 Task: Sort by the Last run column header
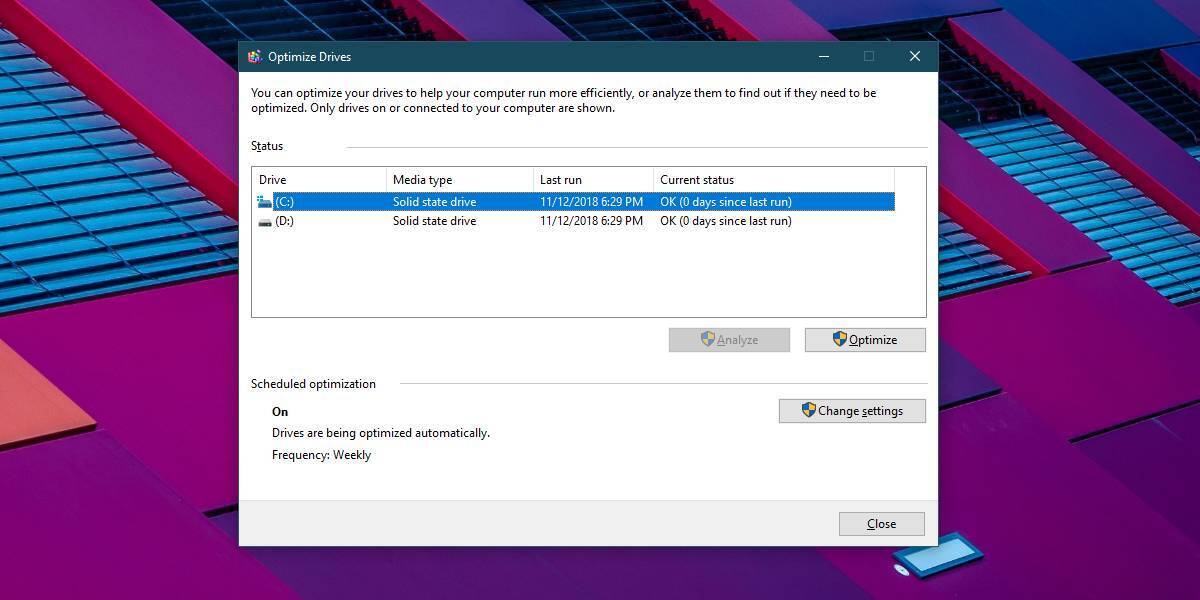click(593, 180)
